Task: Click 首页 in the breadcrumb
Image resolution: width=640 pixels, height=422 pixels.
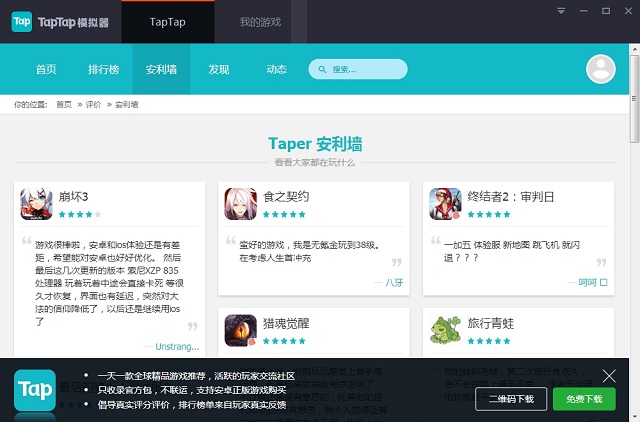Action: point(64,105)
